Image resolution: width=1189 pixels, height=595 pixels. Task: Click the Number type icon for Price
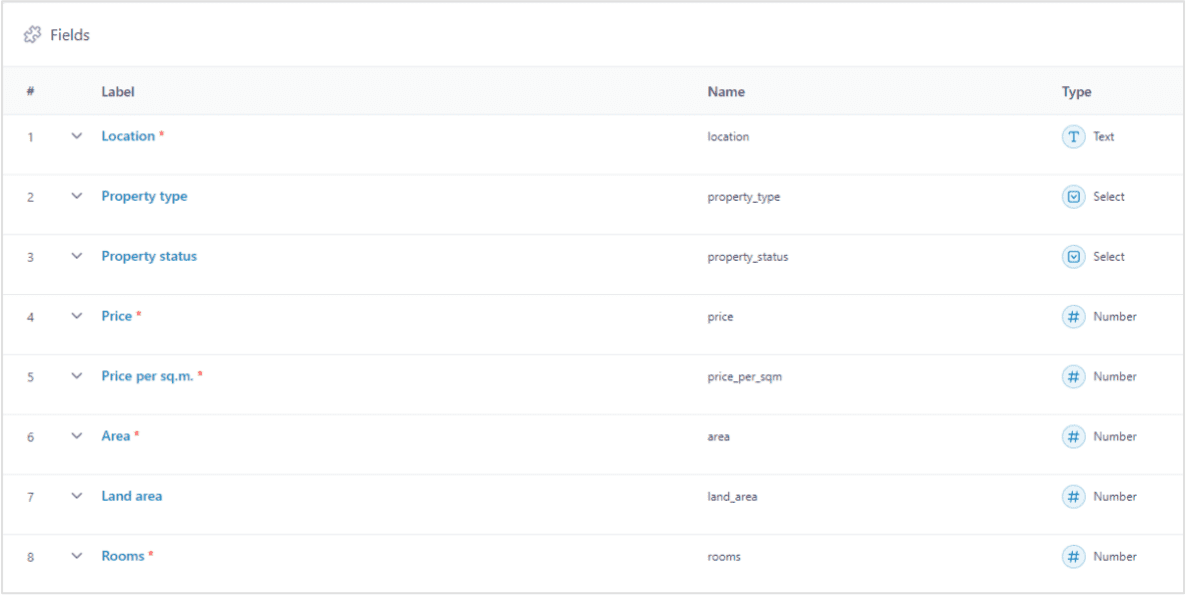(x=1073, y=317)
